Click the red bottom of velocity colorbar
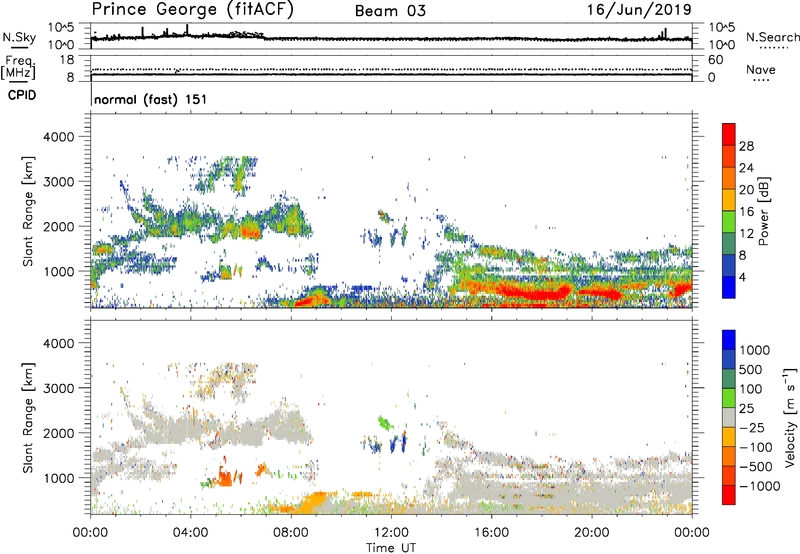This screenshot has height=554, width=800. point(729,495)
